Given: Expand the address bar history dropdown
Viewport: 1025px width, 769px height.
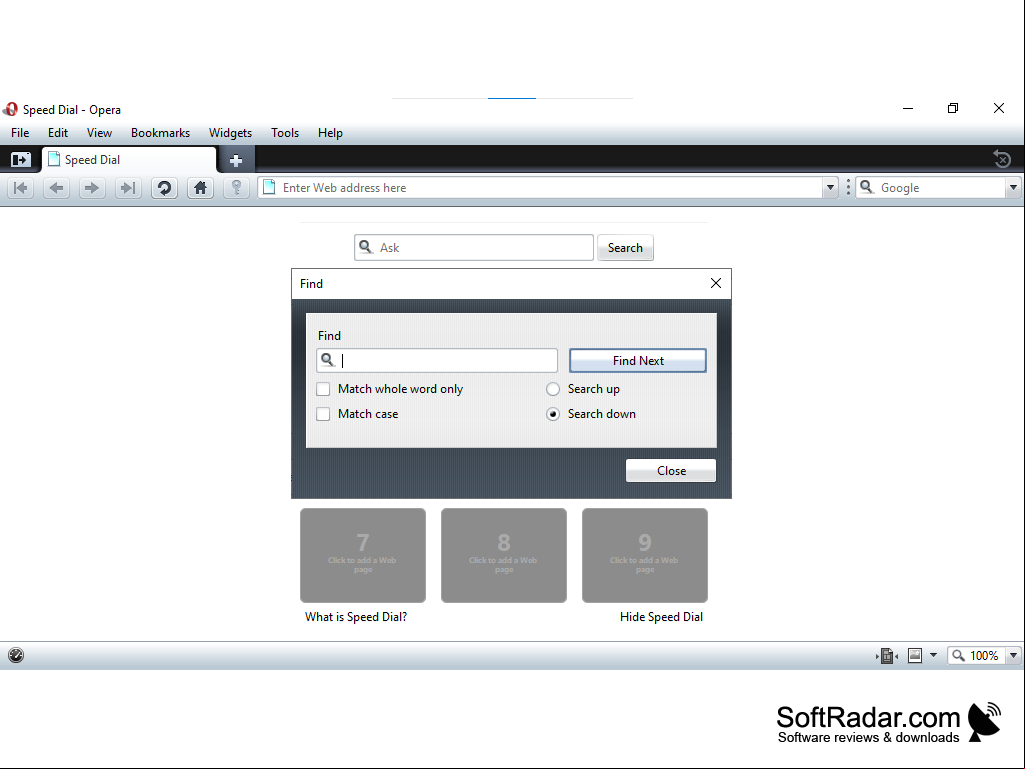Looking at the screenshot, I should click(830, 188).
